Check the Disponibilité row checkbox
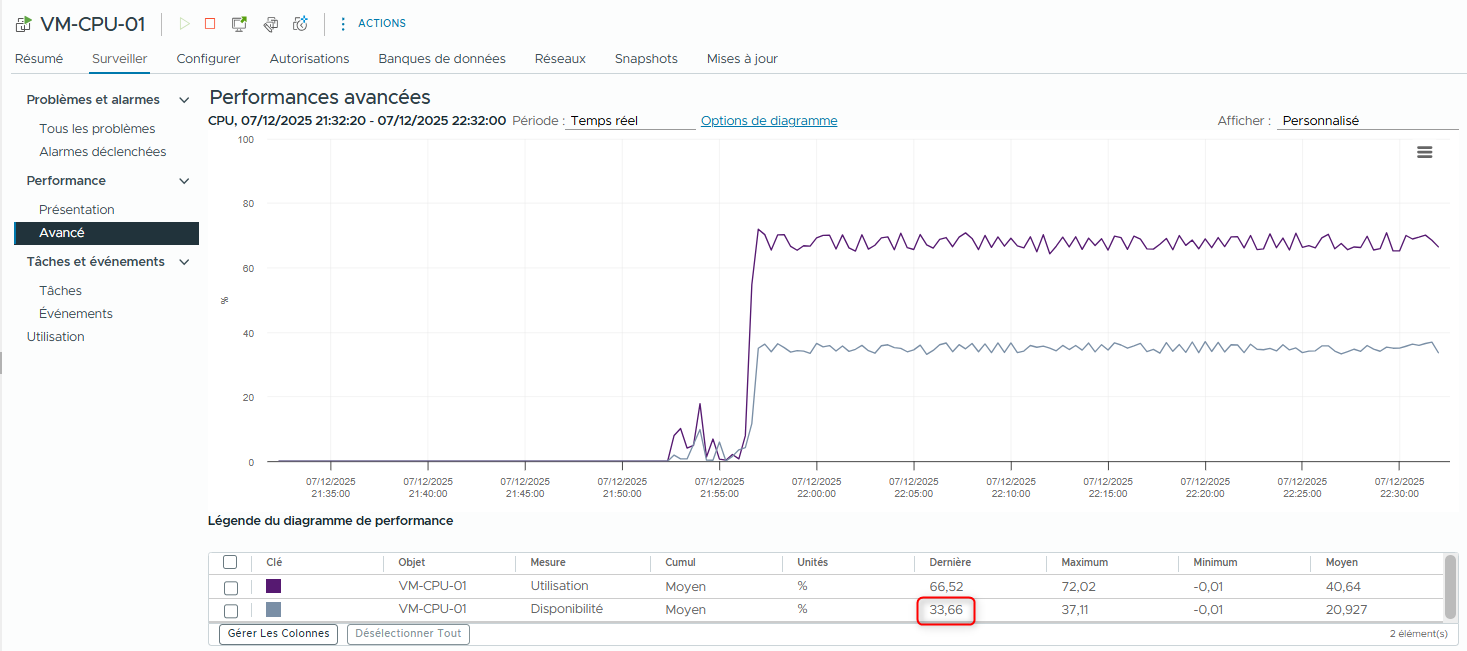This screenshot has height=651, width=1467. [x=231, y=610]
